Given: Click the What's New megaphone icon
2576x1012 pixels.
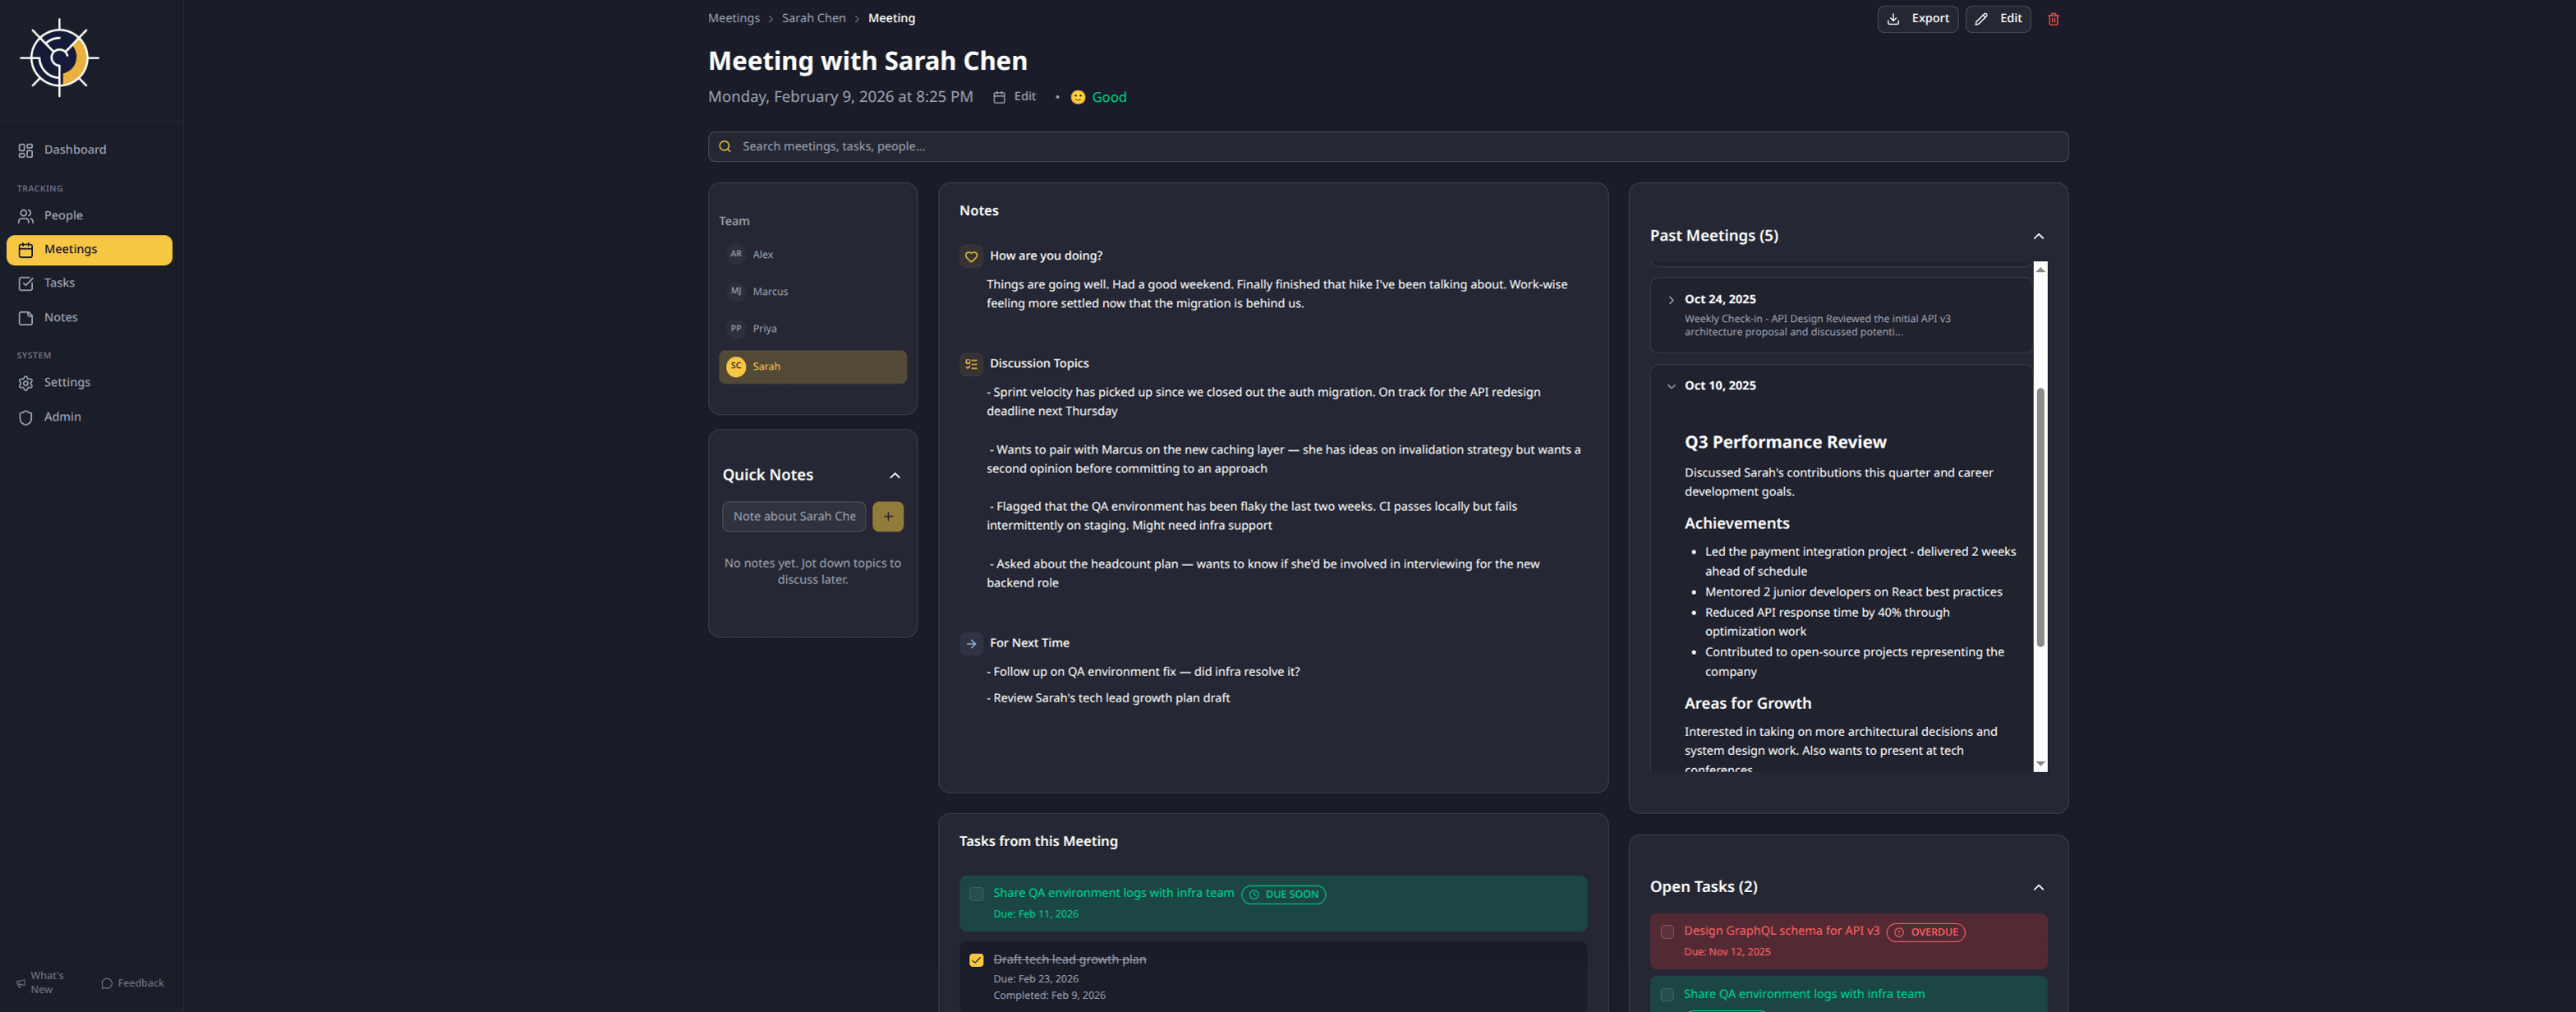Looking at the screenshot, I should (x=21, y=983).
